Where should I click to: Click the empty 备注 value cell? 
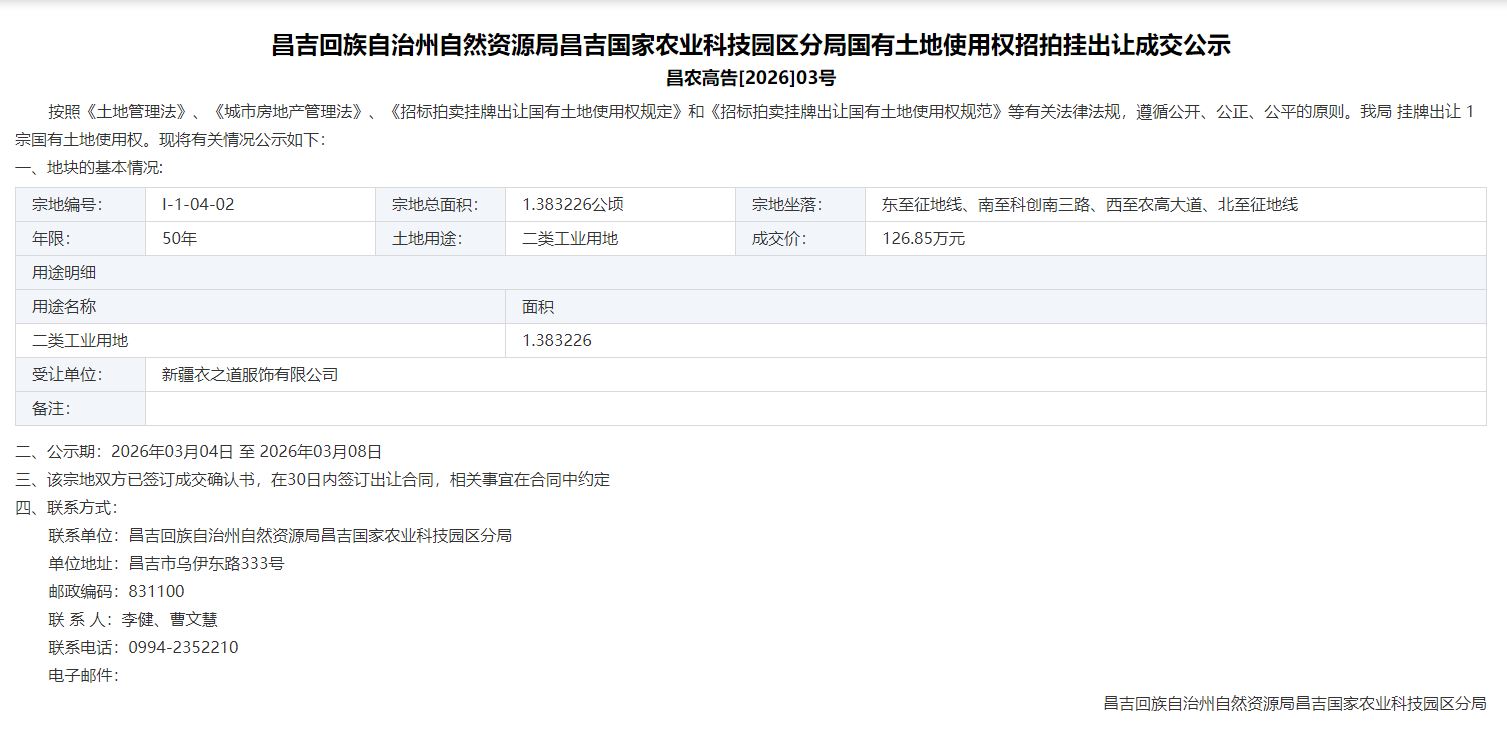(815, 409)
